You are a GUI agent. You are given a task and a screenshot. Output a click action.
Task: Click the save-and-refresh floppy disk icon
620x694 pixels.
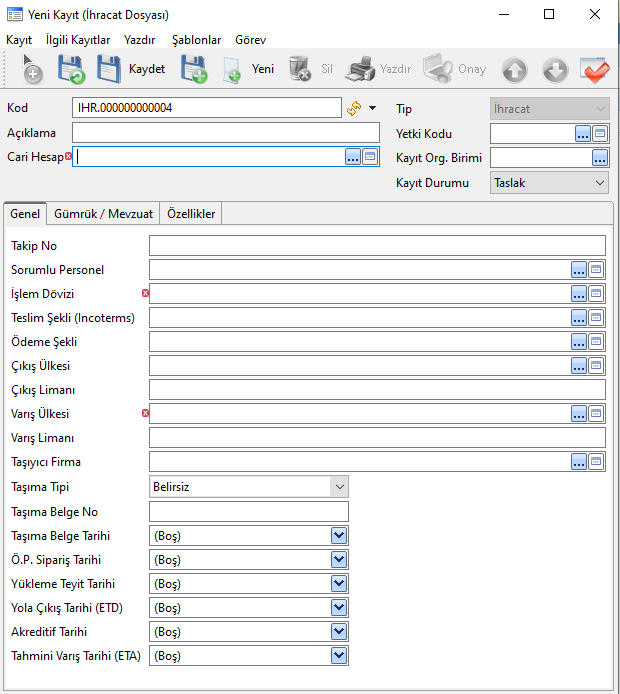pyautogui.click(x=70, y=69)
